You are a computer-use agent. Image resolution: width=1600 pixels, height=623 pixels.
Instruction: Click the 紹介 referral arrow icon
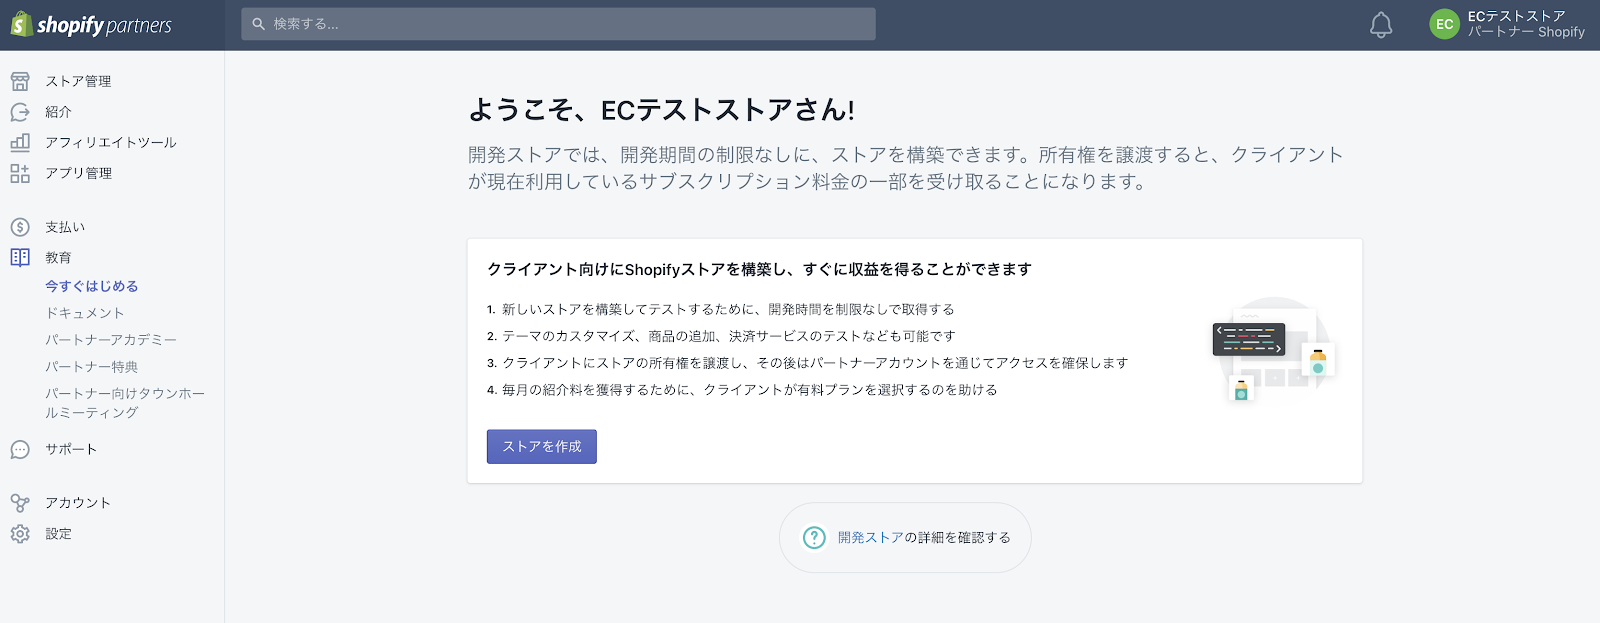tap(20, 112)
